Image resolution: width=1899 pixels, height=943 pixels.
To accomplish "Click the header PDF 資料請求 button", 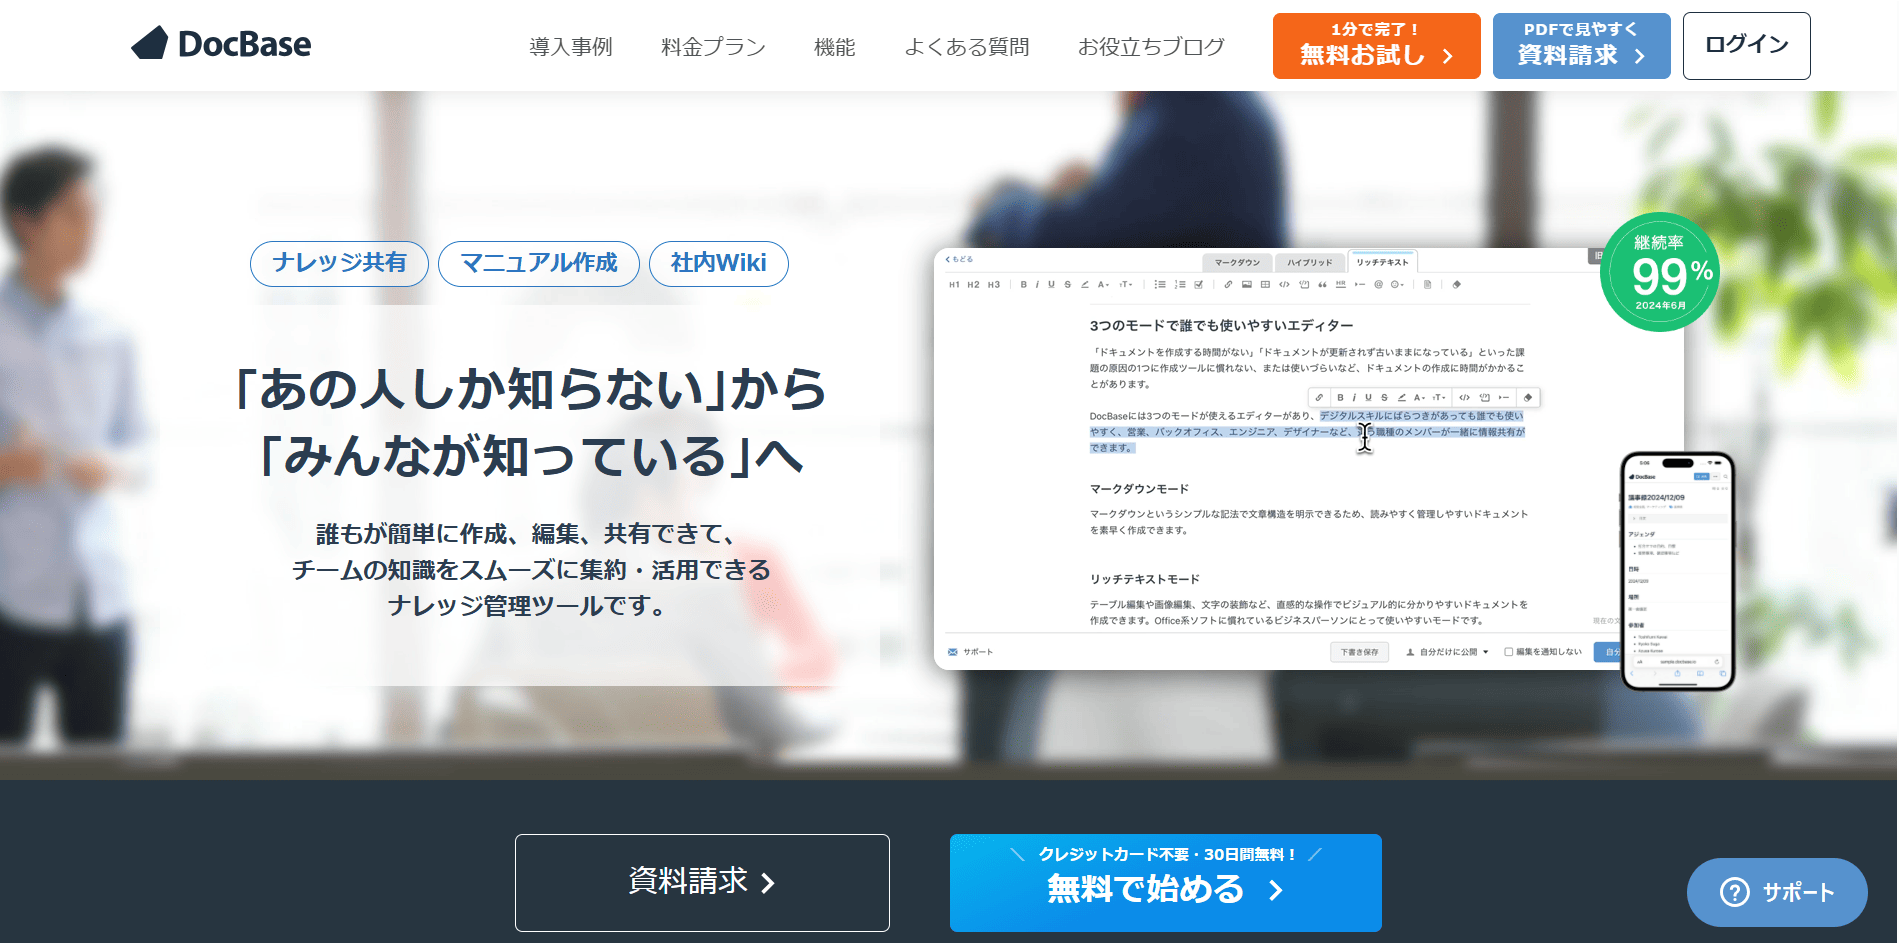I will point(1581,46).
